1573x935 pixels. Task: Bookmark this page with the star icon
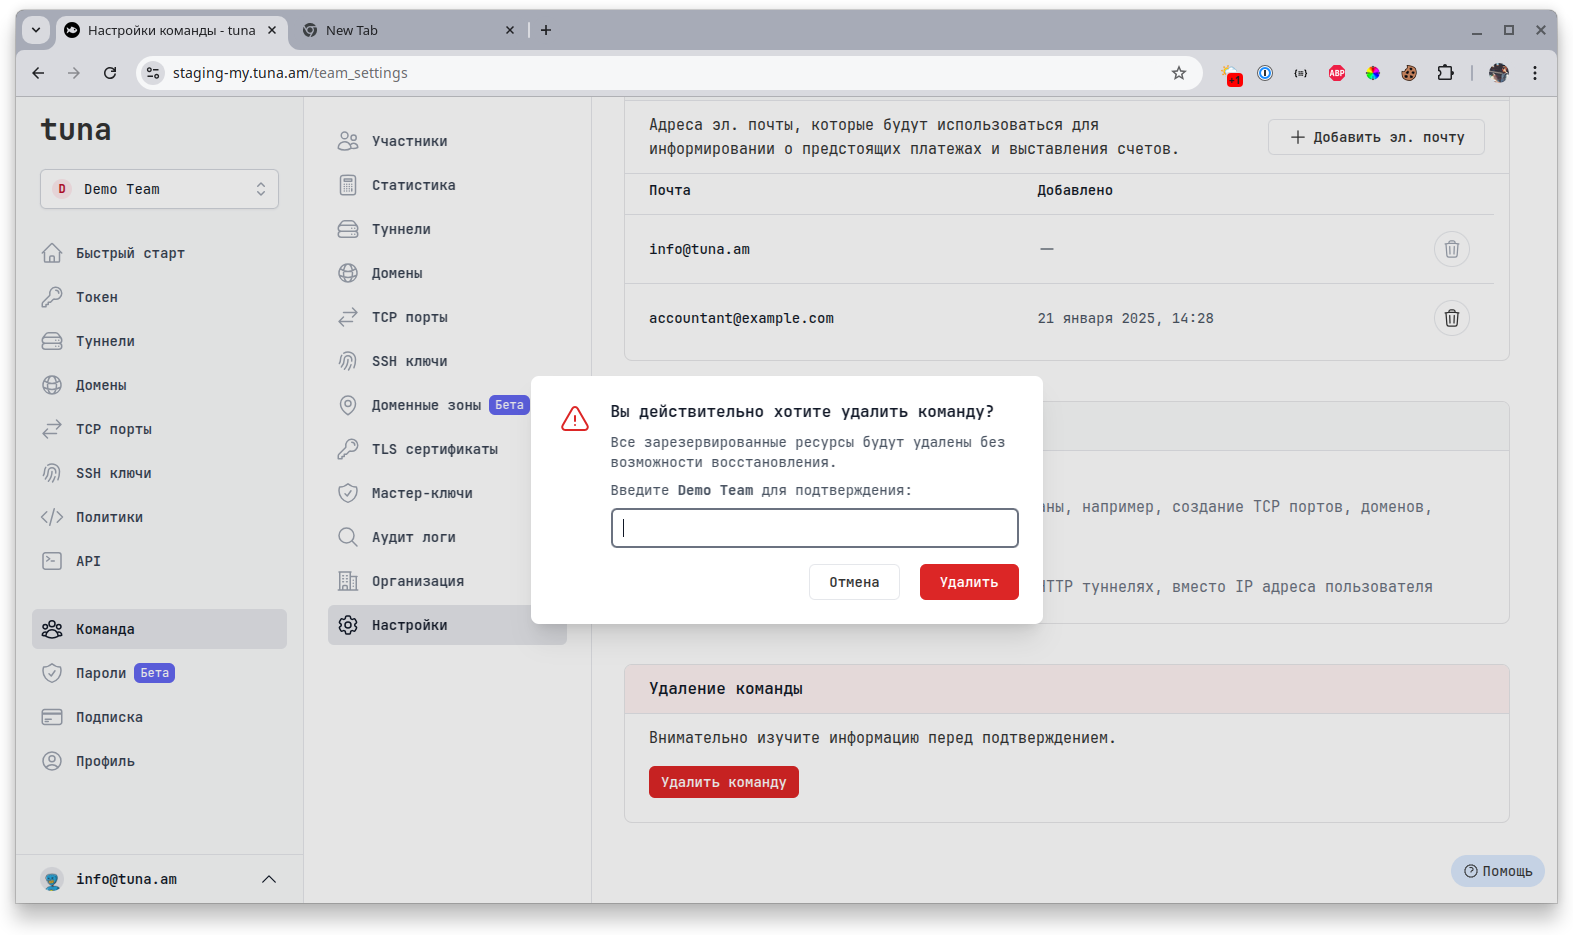[x=1179, y=73]
